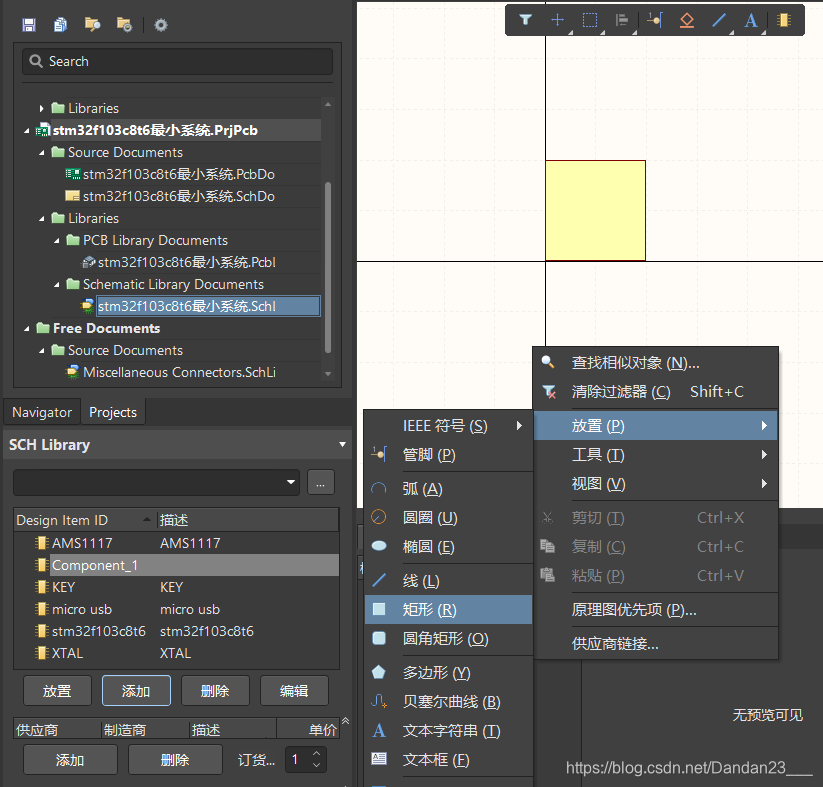Open the settings gear icon
The width and height of the screenshot is (823, 787).
coord(159,24)
